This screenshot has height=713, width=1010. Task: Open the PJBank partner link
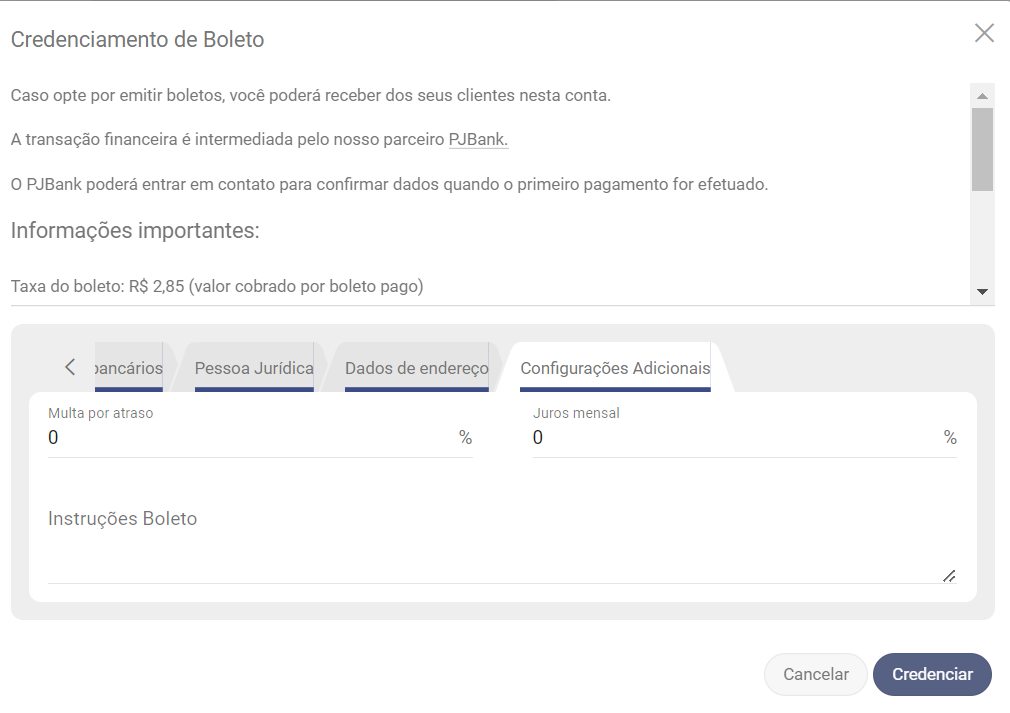pos(478,140)
